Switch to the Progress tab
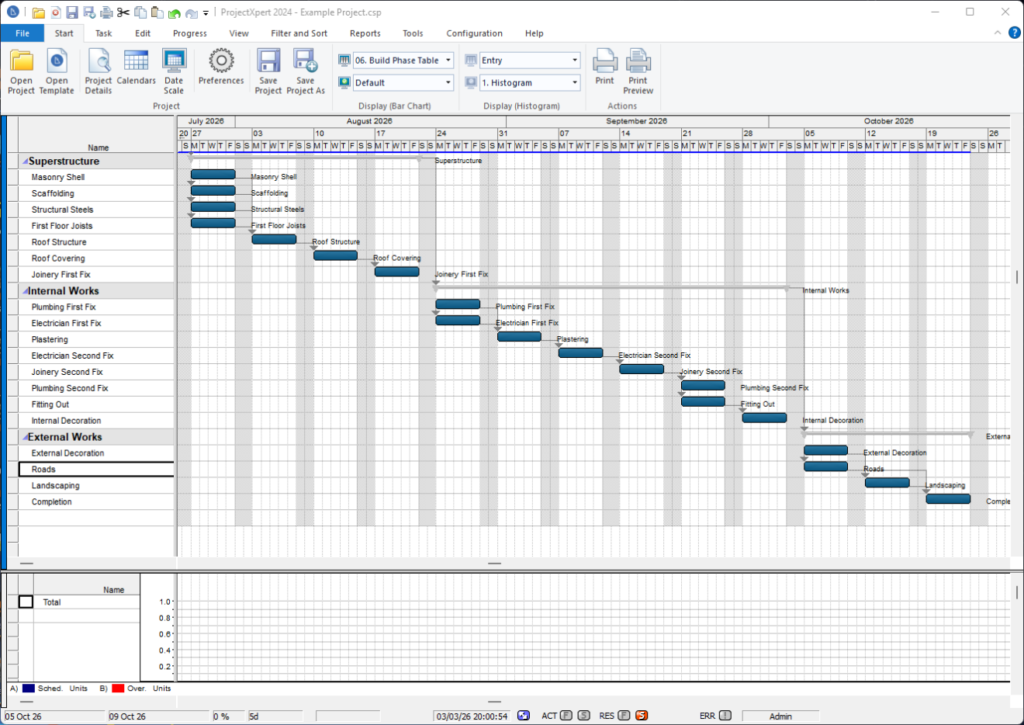This screenshot has width=1024, height=725. (190, 33)
